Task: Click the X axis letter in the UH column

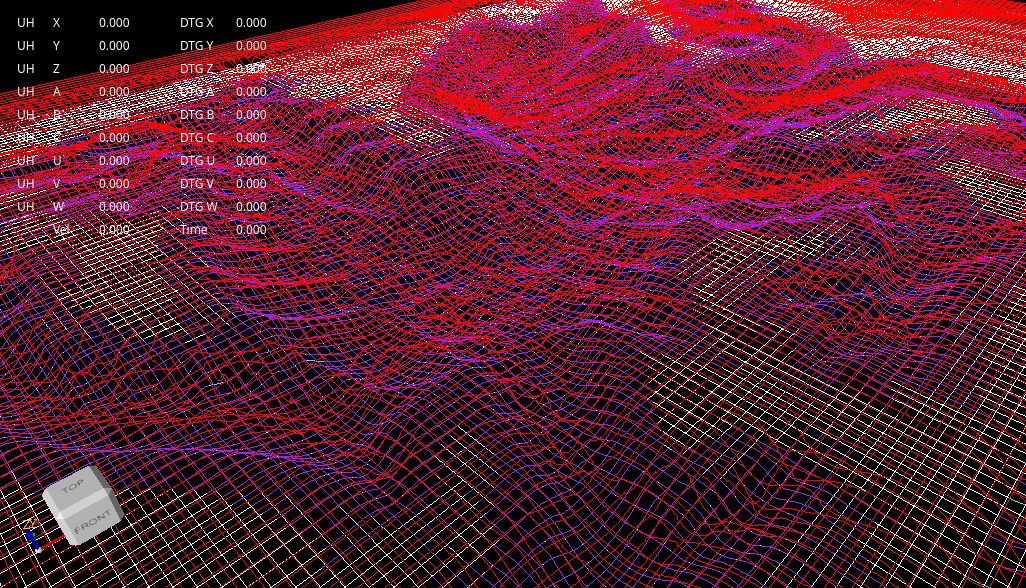Action: click(56, 23)
